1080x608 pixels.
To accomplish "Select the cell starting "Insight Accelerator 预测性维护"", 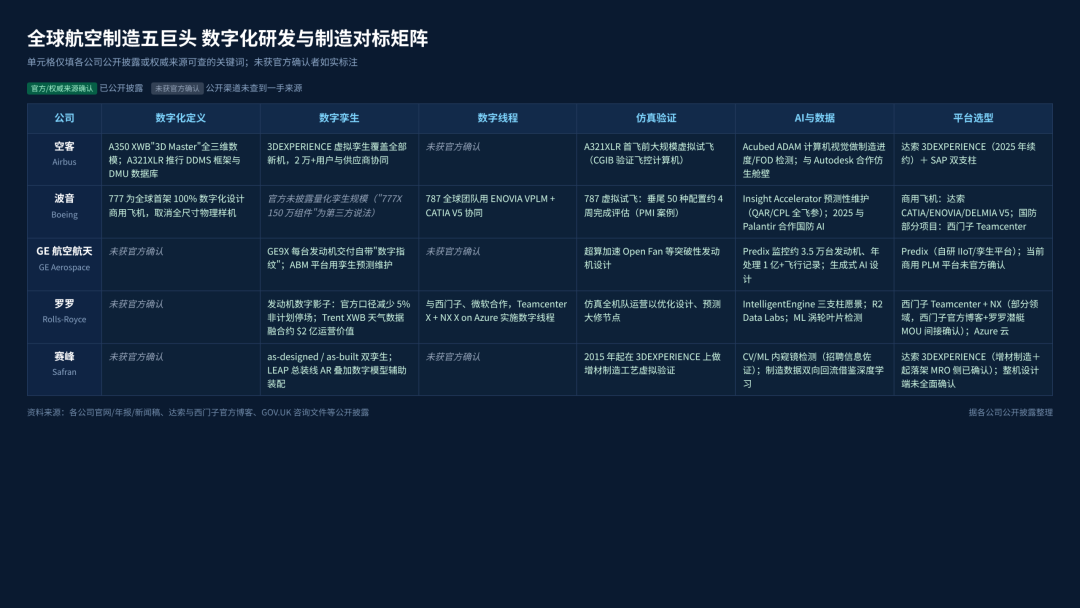I will (814, 211).
